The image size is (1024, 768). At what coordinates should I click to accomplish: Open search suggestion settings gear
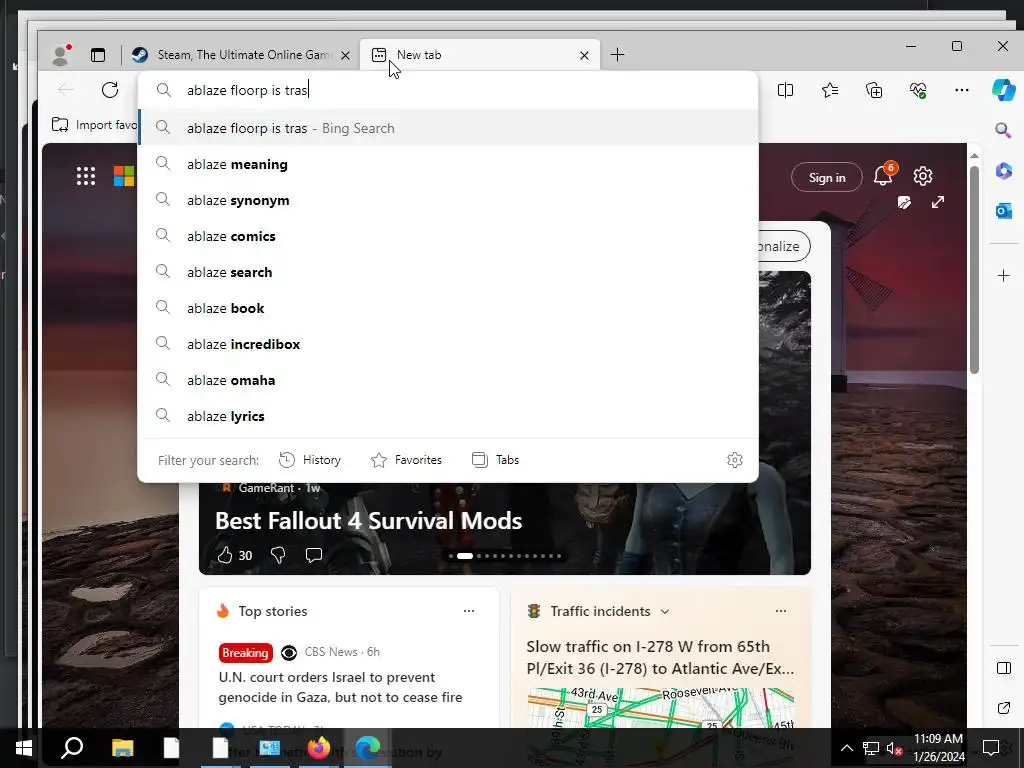(735, 460)
